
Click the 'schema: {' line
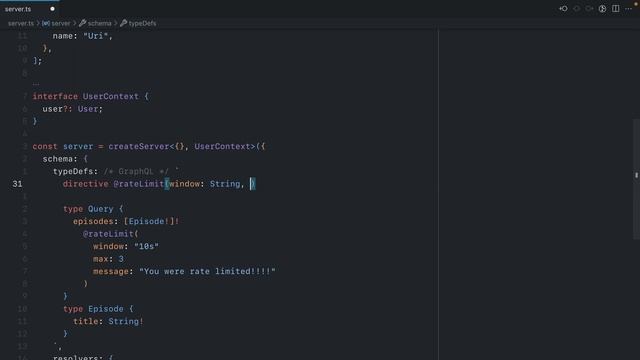point(65,159)
